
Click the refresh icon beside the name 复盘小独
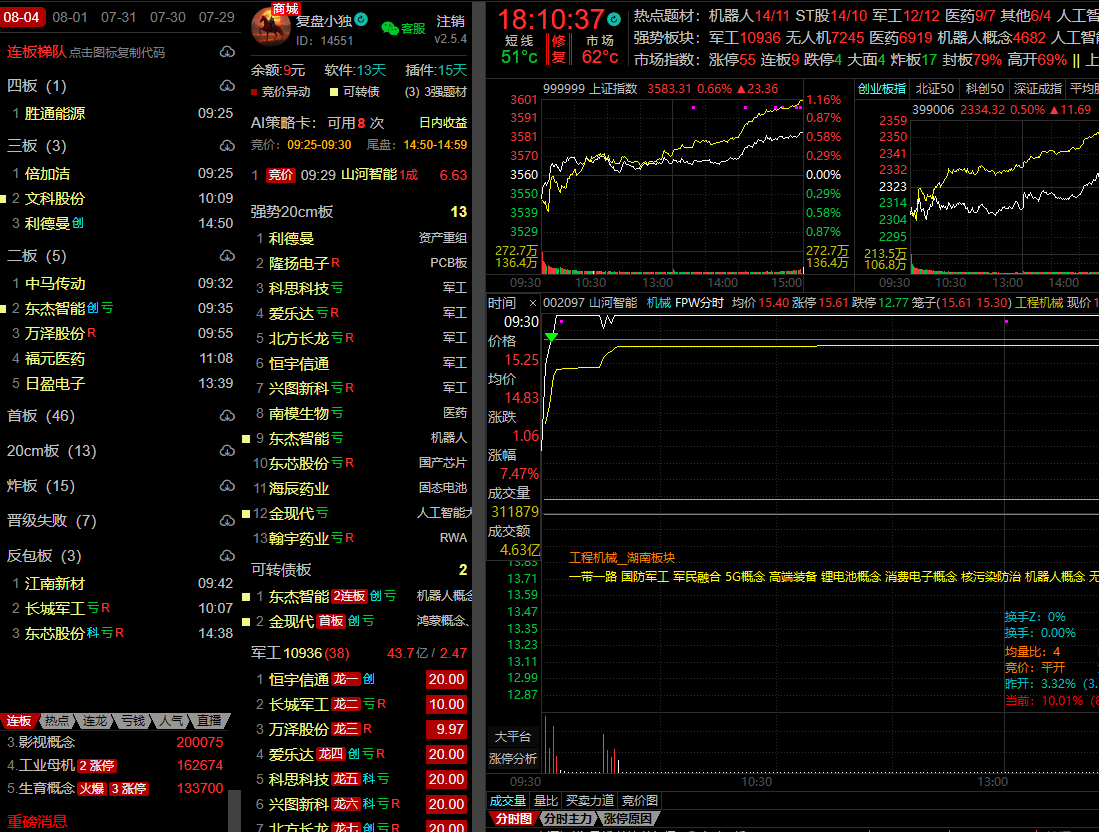point(361,20)
